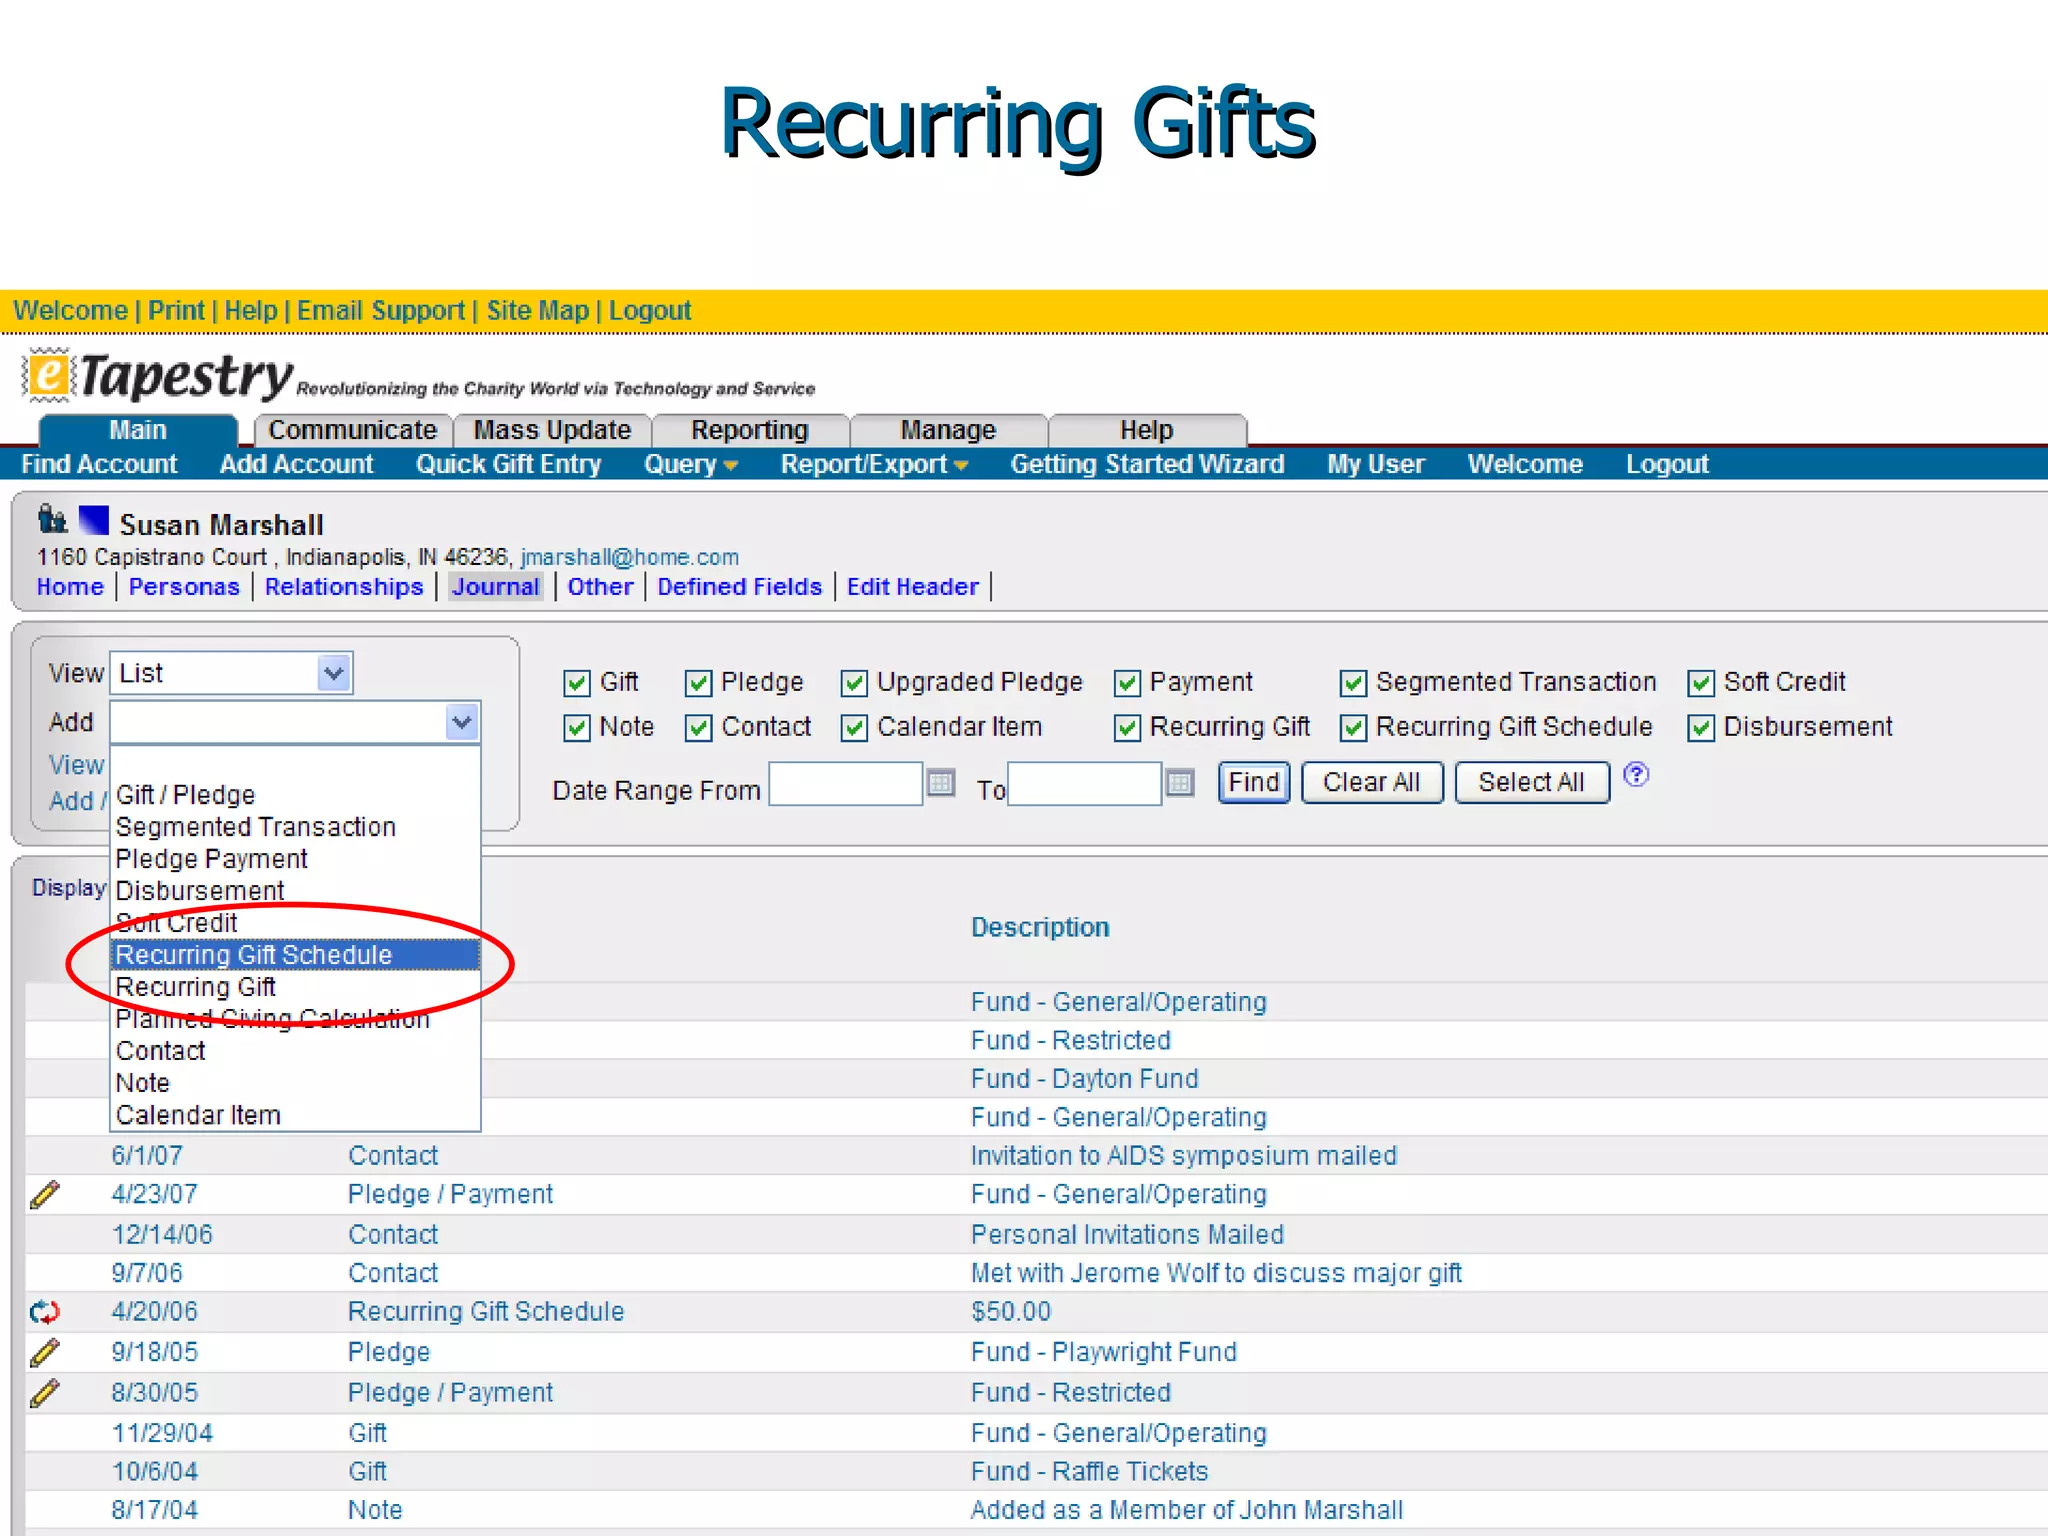This screenshot has height=1536, width=2048.
Task: Click the question mark help icon
Action: pos(1636,775)
